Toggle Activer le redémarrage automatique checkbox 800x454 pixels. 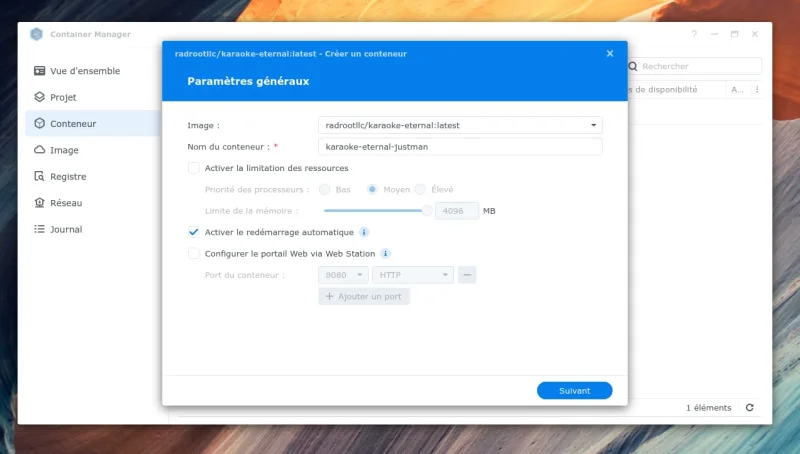click(x=193, y=232)
